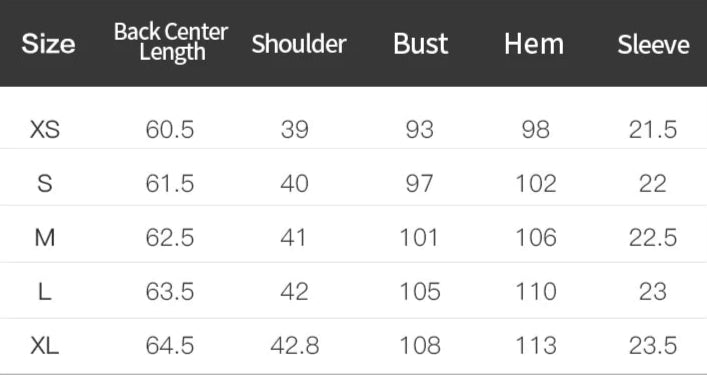Screen dimensions: 707x375
Task: Click the Bust column header
Action: [x=421, y=44]
